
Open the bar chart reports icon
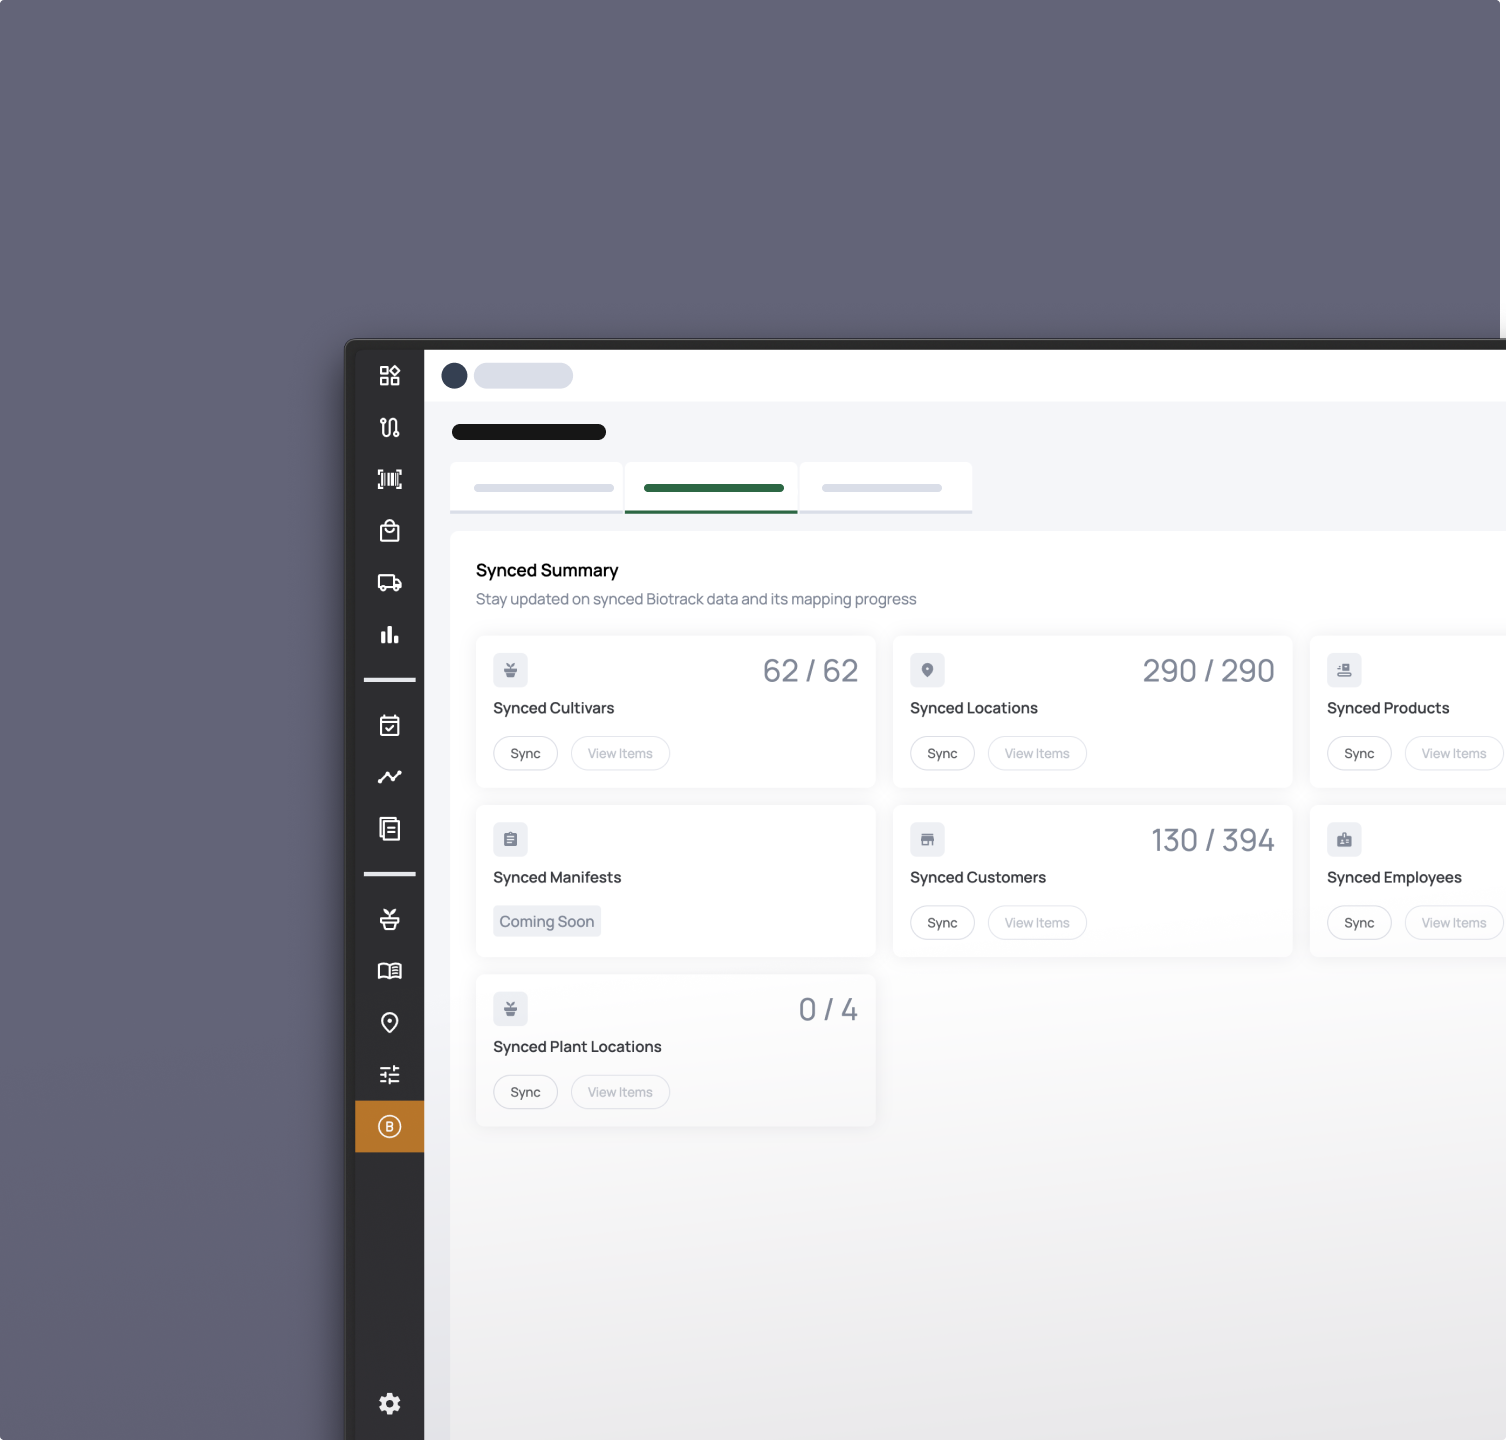[x=389, y=635]
